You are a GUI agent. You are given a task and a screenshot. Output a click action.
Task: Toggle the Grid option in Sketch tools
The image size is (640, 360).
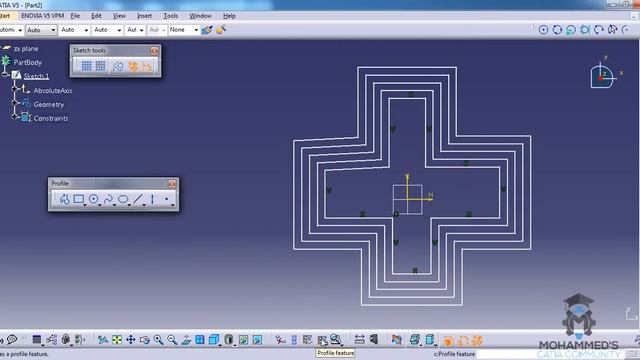pyautogui.click(x=86, y=66)
